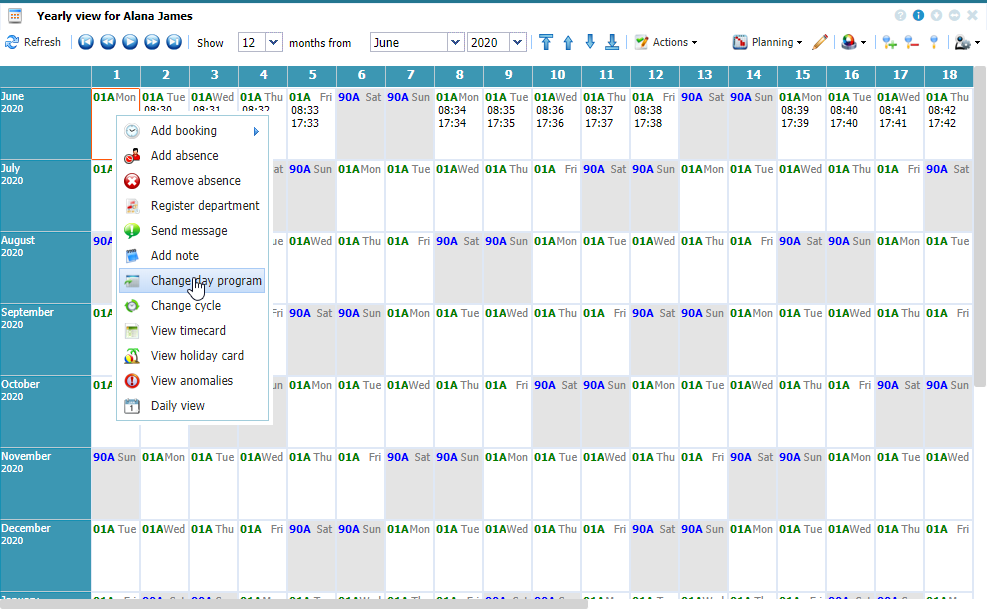987x609 pixels.
Task: Open the start month dropdown showing June
Action: pyautogui.click(x=455, y=42)
